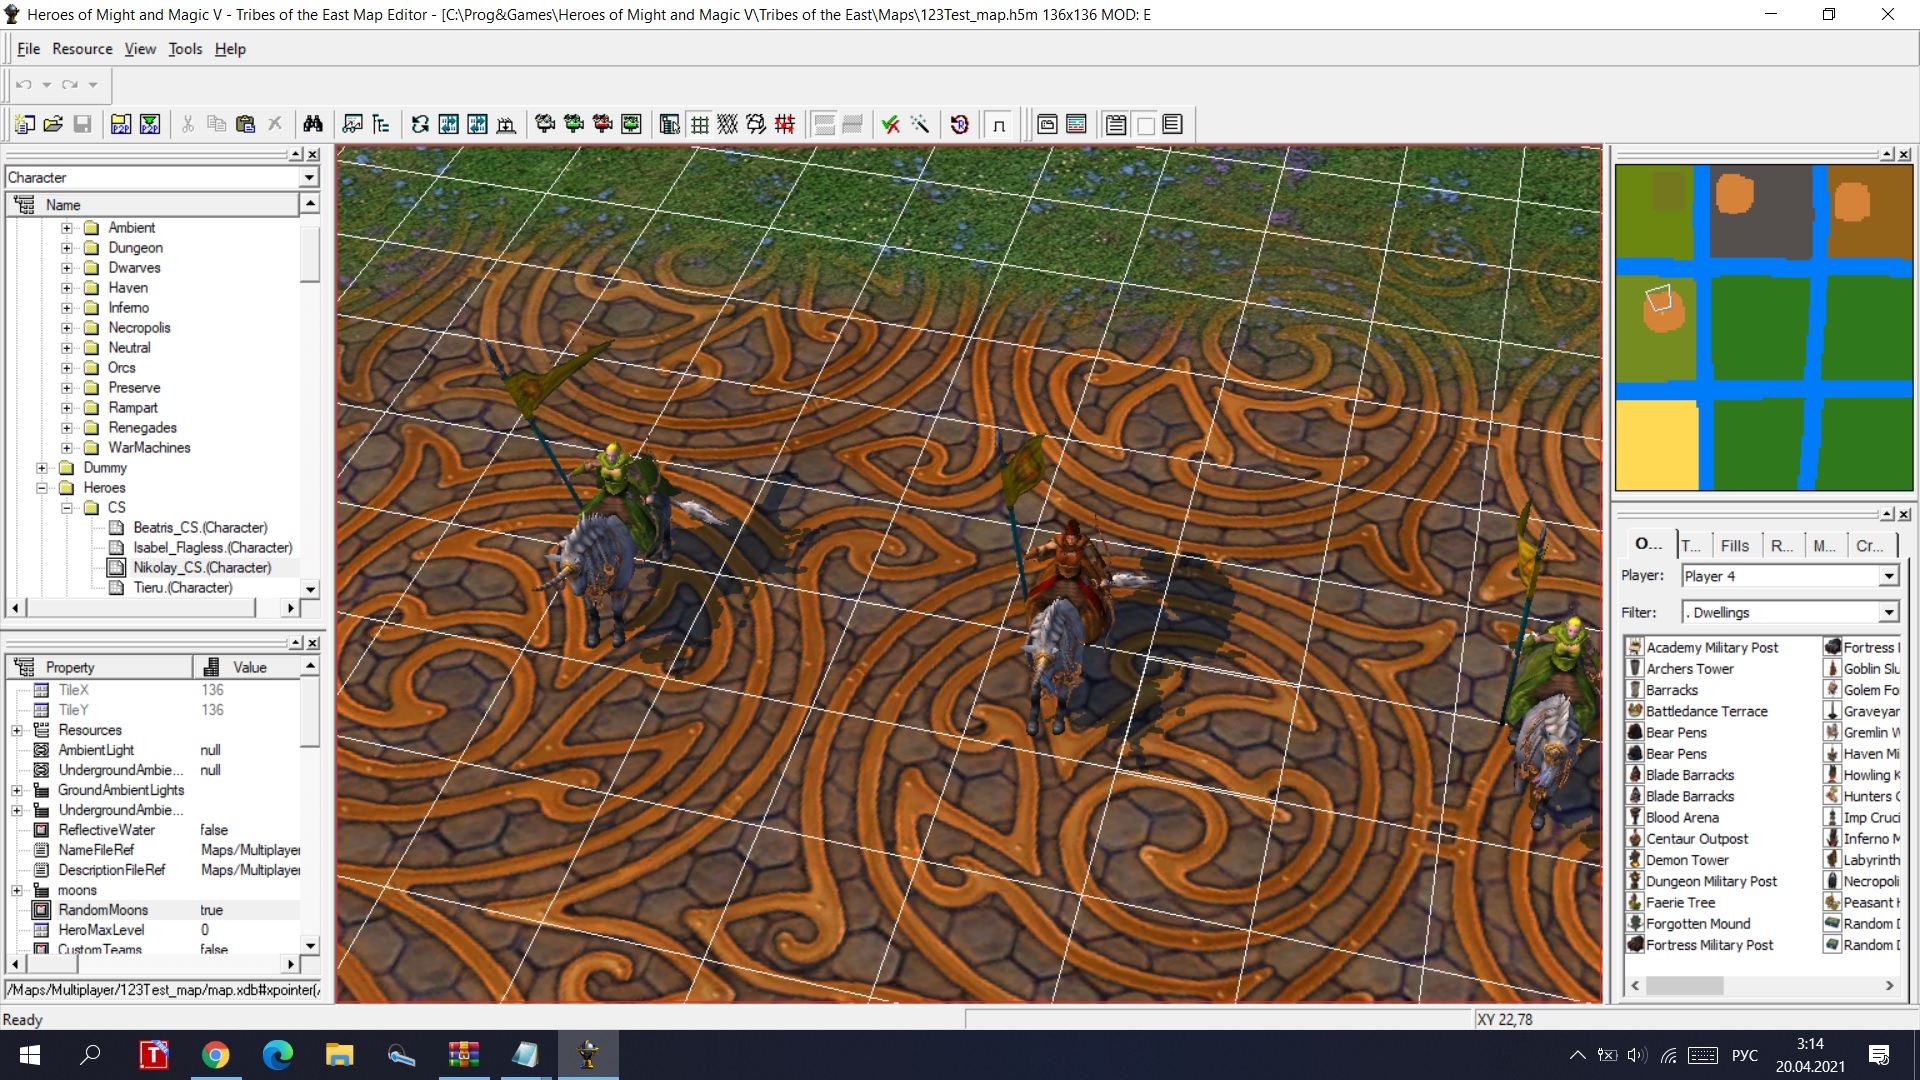Click the red crossed grid icon
Screen dimensions: 1920x1080
click(x=785, y=124)
